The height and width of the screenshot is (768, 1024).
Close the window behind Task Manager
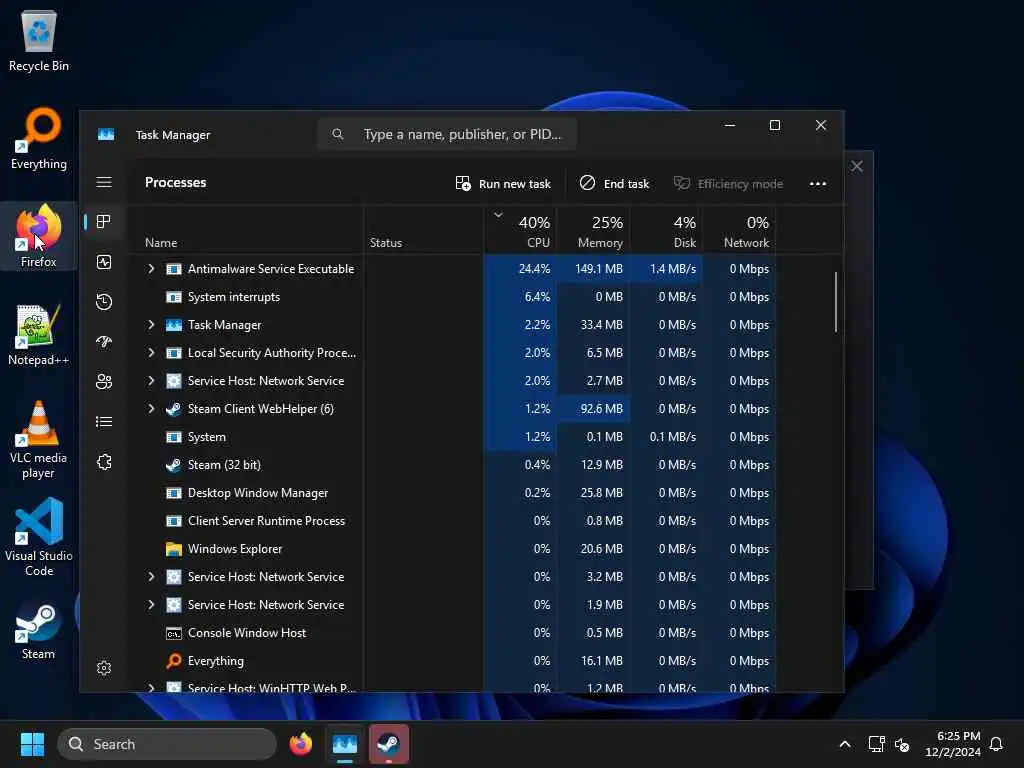(857, 167)
